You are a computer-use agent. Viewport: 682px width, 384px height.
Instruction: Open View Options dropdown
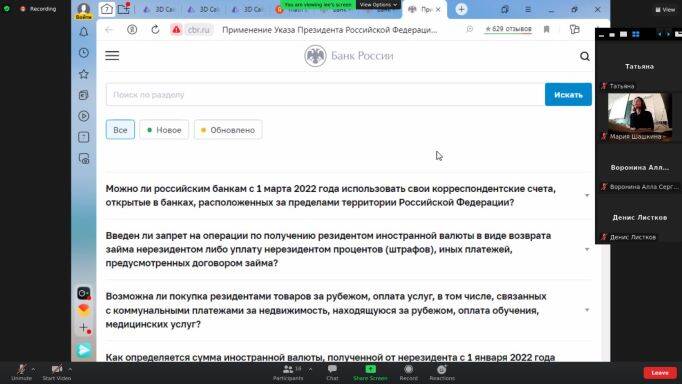coord(378,4)
